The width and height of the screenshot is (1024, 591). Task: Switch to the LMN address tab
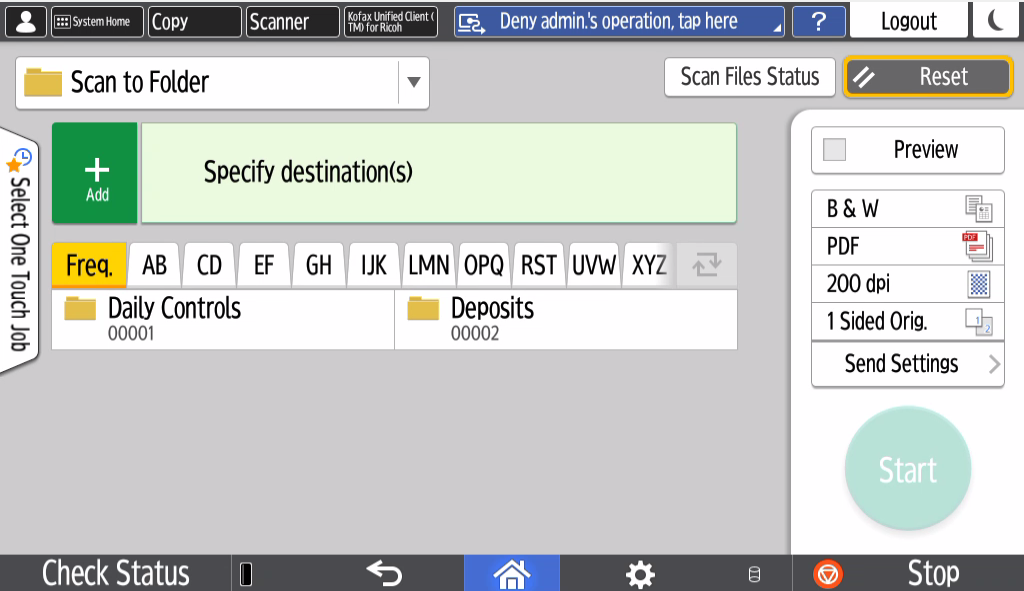click(428, 266)
